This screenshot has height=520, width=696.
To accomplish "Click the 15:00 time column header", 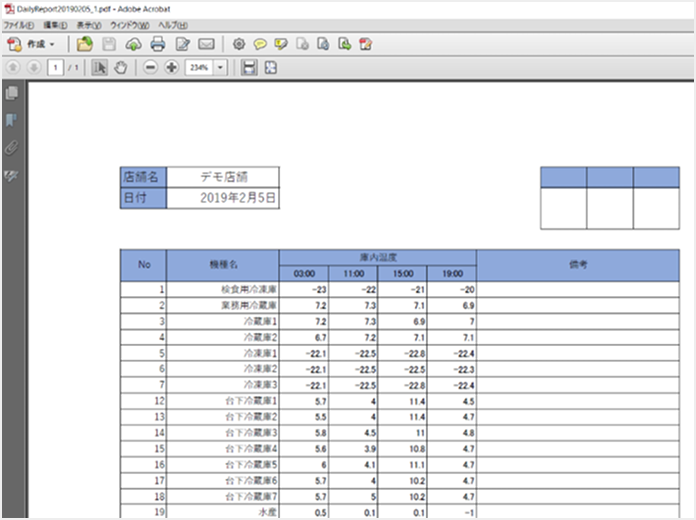I will [403, 274].
